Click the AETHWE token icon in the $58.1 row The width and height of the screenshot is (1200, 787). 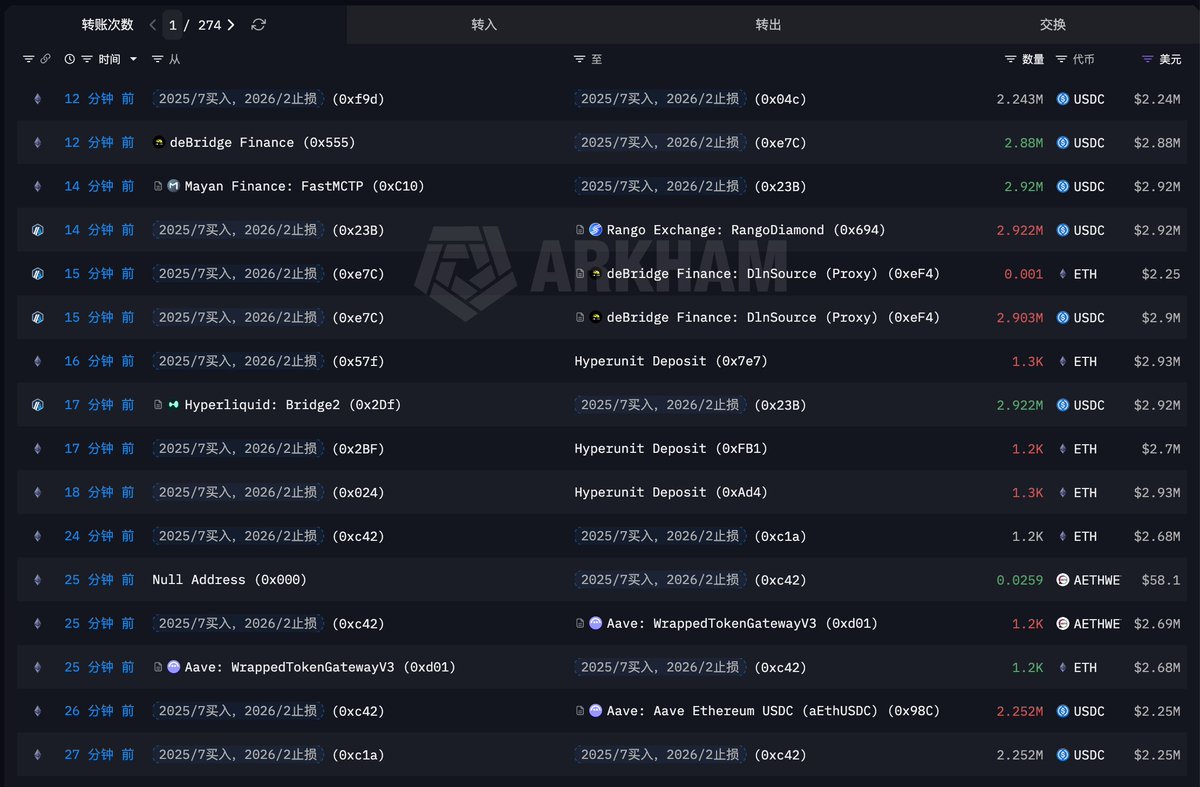(1063, 580)
